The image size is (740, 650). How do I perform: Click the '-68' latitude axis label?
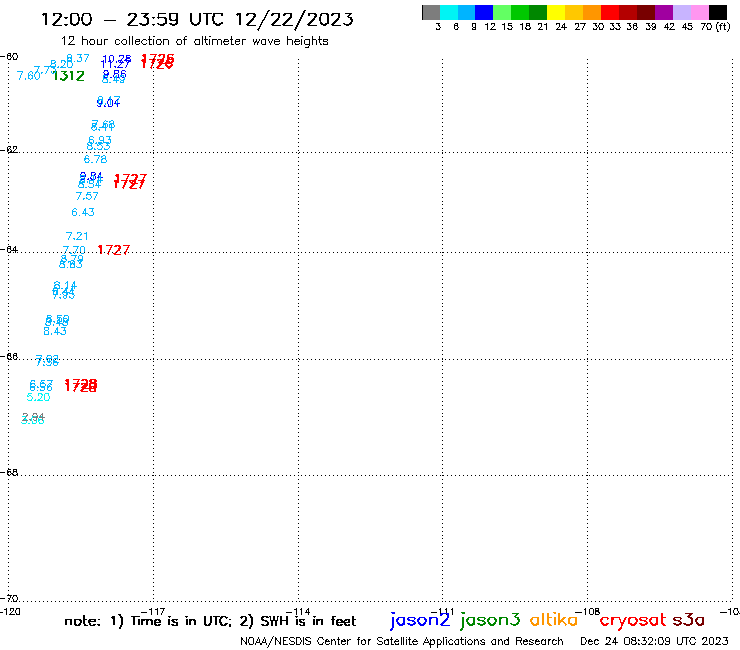coord(9,472)
